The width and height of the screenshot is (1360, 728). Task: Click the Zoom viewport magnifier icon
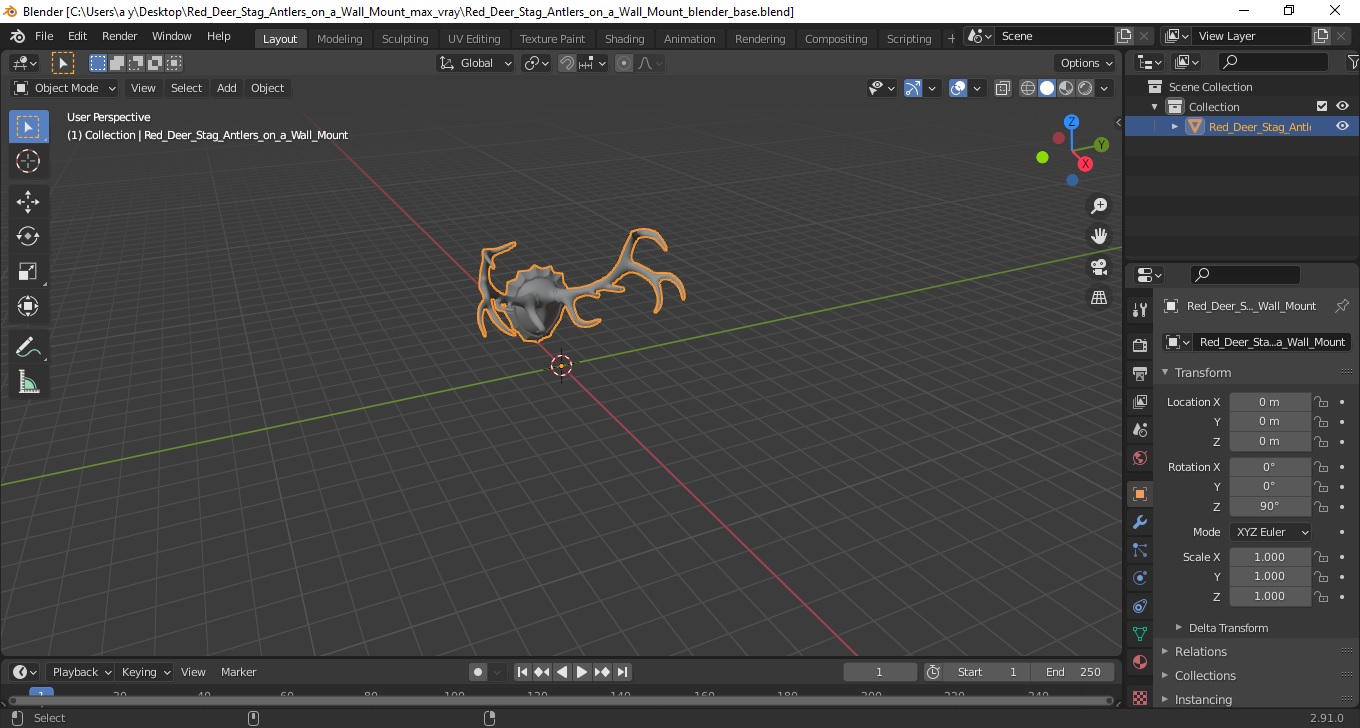pos(1099,206)
